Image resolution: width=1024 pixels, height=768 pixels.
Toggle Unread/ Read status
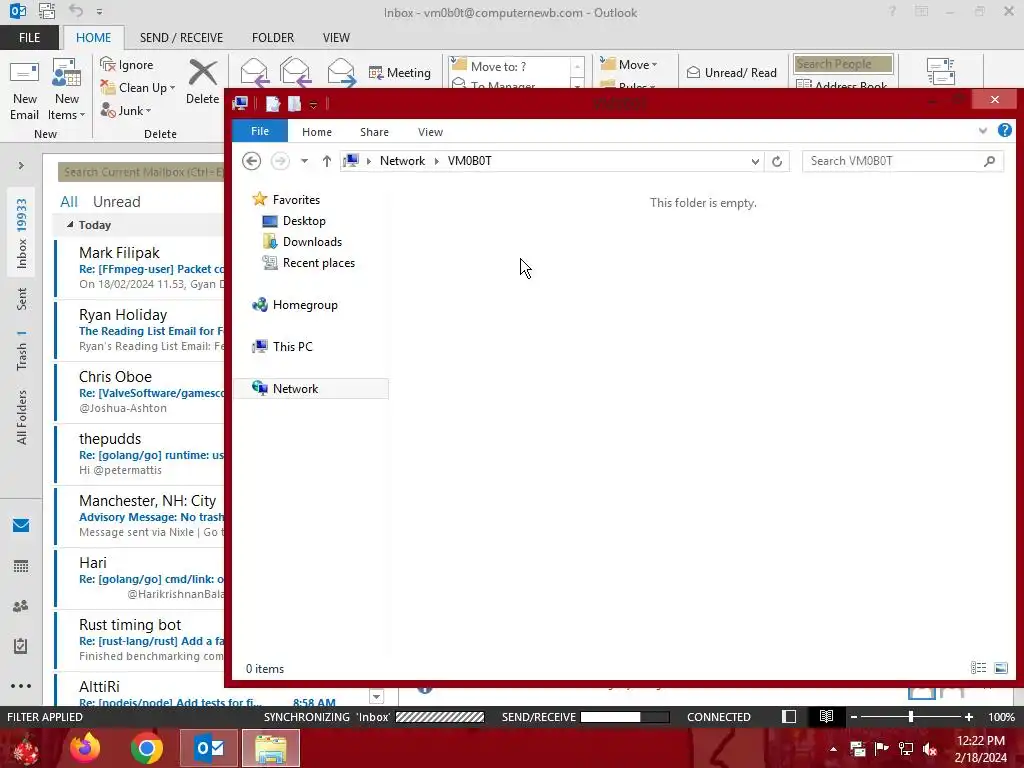pyautogui.click(x=731, y=72)
